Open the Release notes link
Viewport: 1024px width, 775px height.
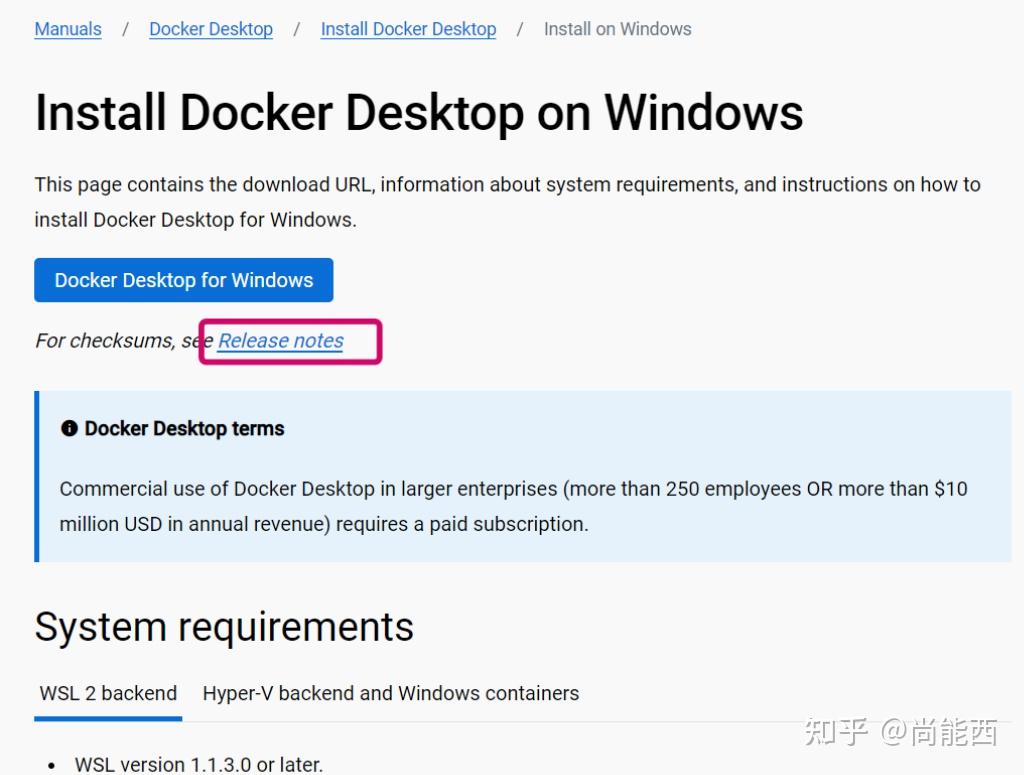pyautogui.click(x=279, y=341)
